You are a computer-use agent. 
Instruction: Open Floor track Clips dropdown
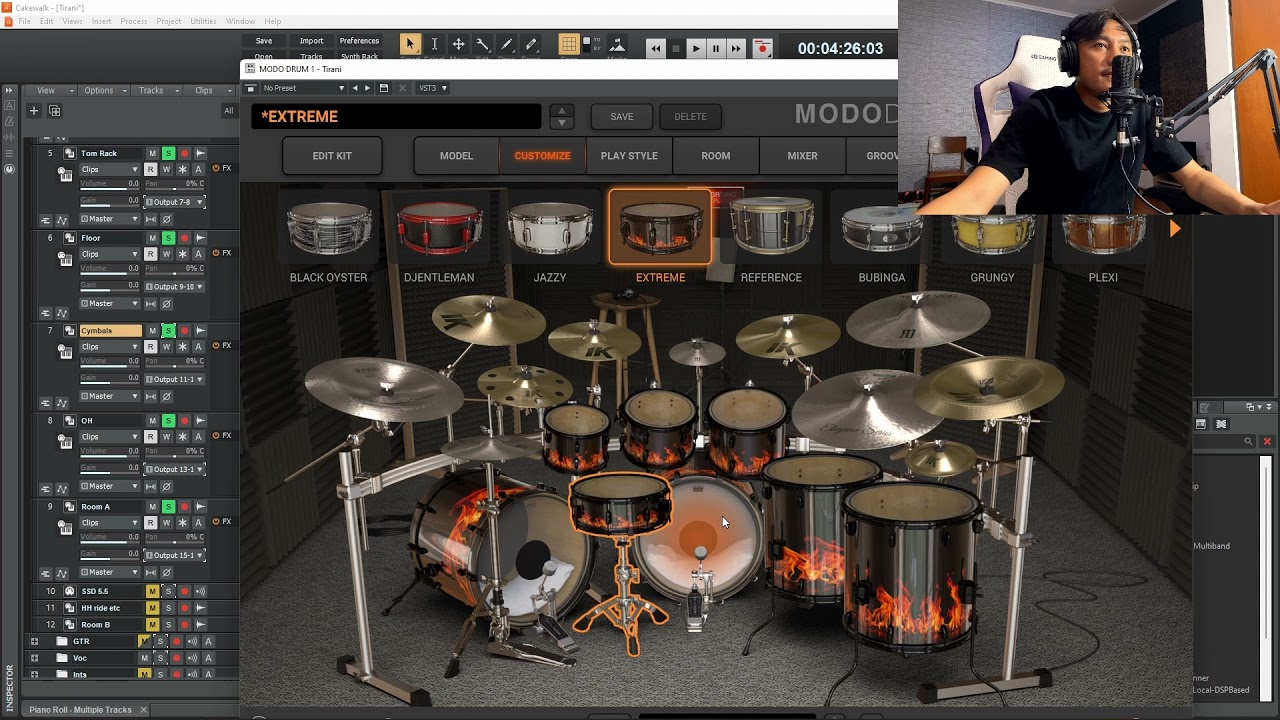(108, 254)
